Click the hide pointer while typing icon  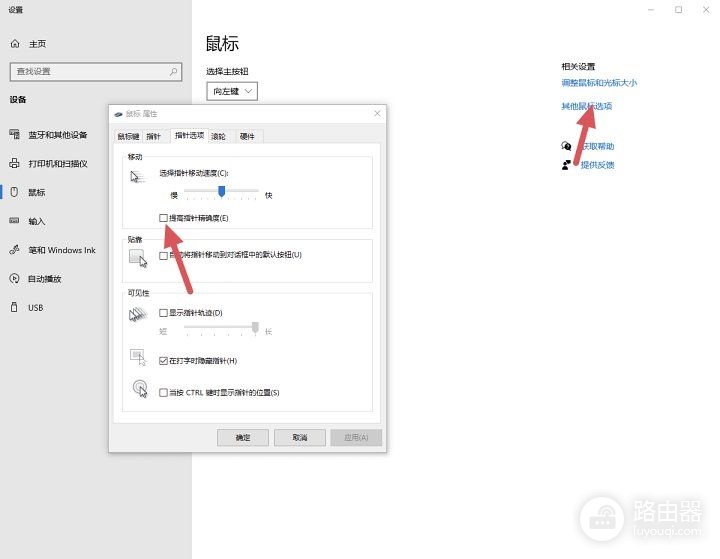[138, 357]
